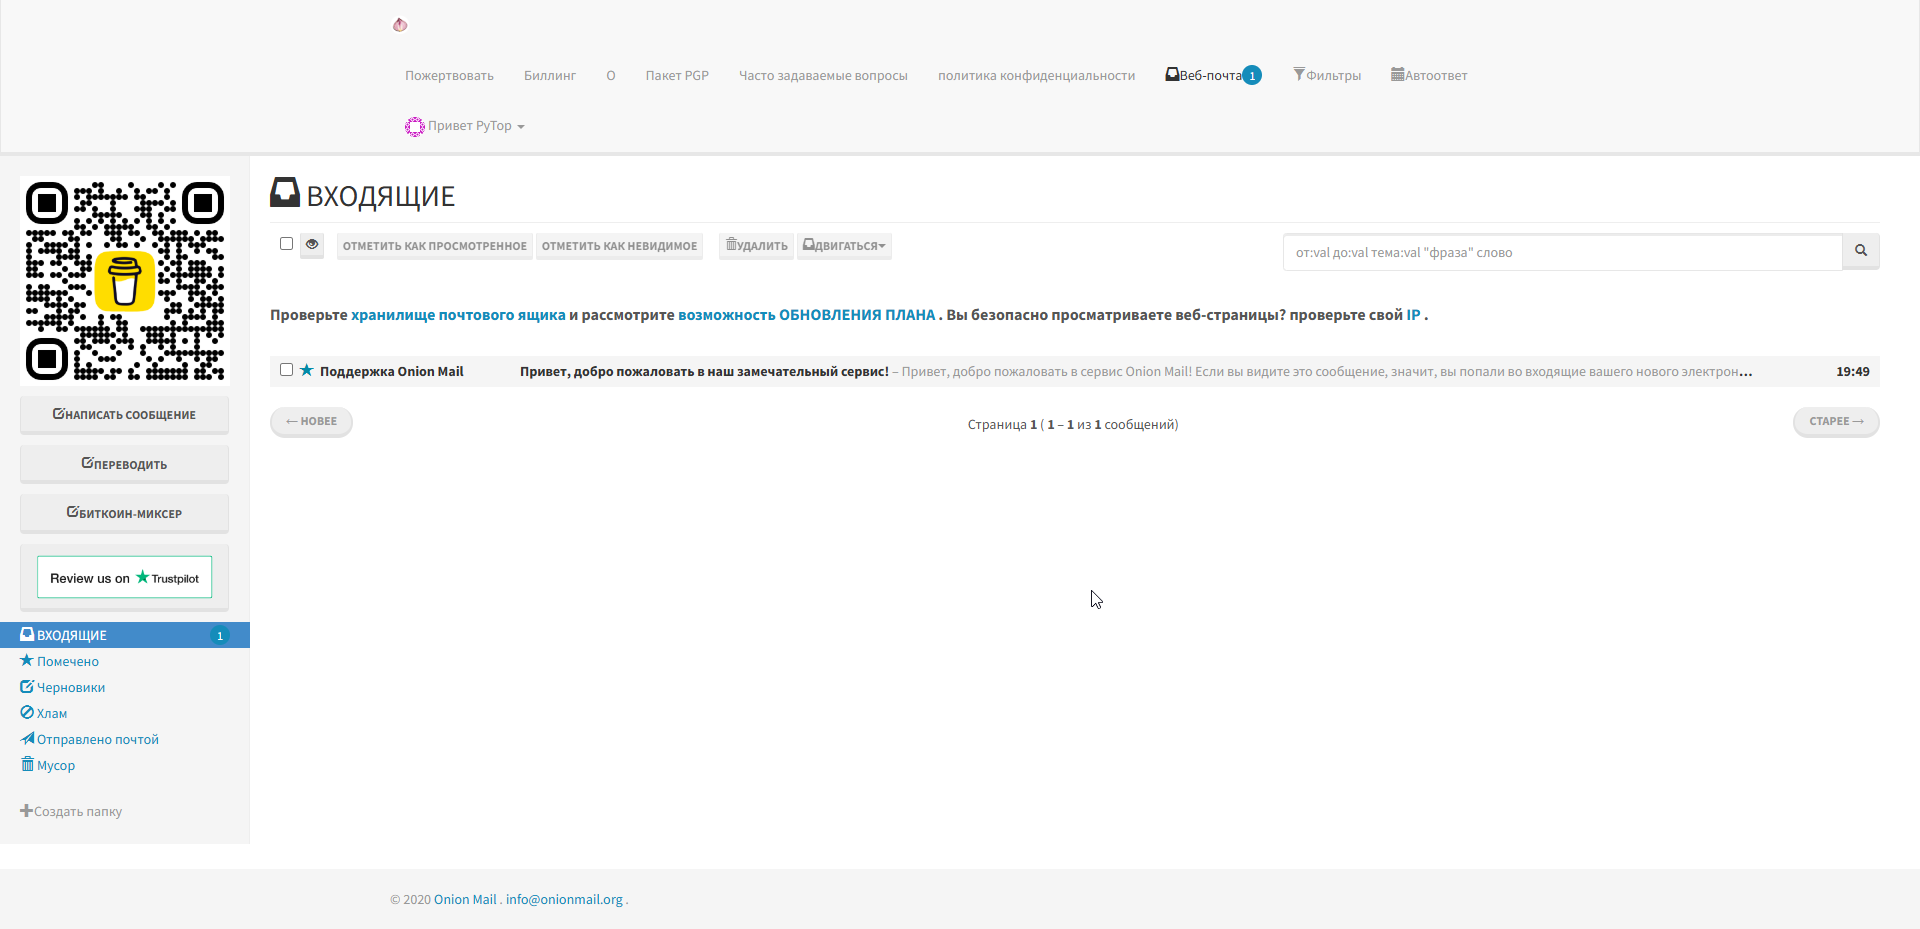Open the Помечено starred folder
The height and width of the screenshot is (929, 1920).
point(67,661)
